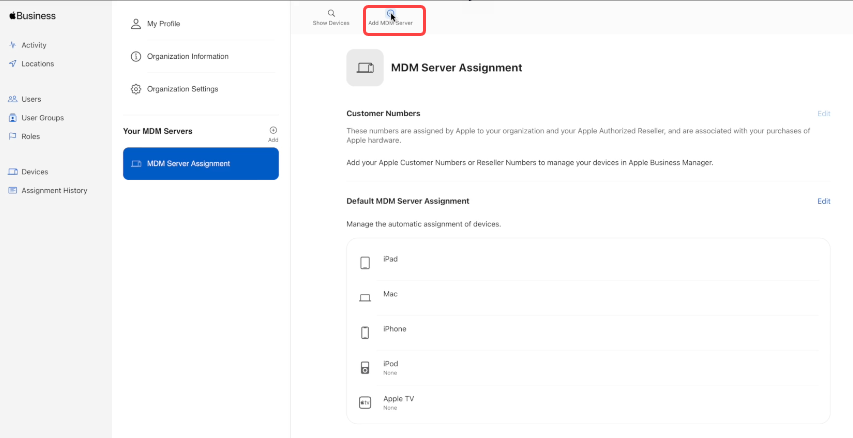Open Assignment History
Image resolution: width=853 pixels, height=438 pixels.
click(54, 190)
